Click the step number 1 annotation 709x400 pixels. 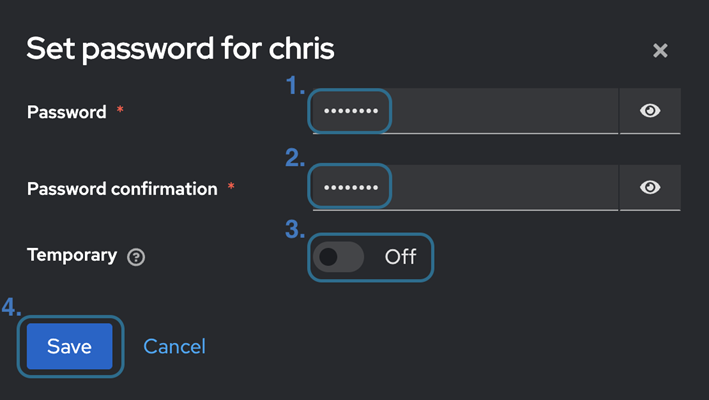[x=294, y=87]
